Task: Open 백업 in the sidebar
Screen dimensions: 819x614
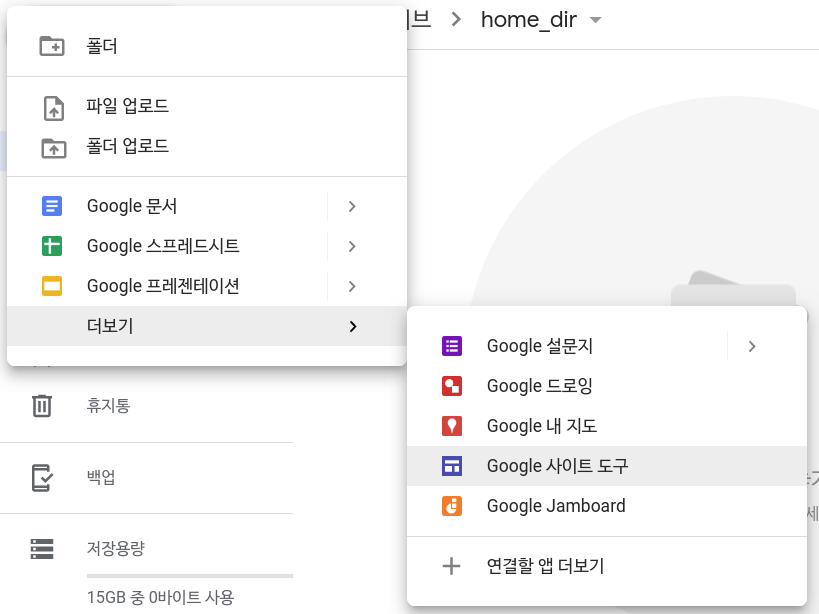Action: (101, 477)
